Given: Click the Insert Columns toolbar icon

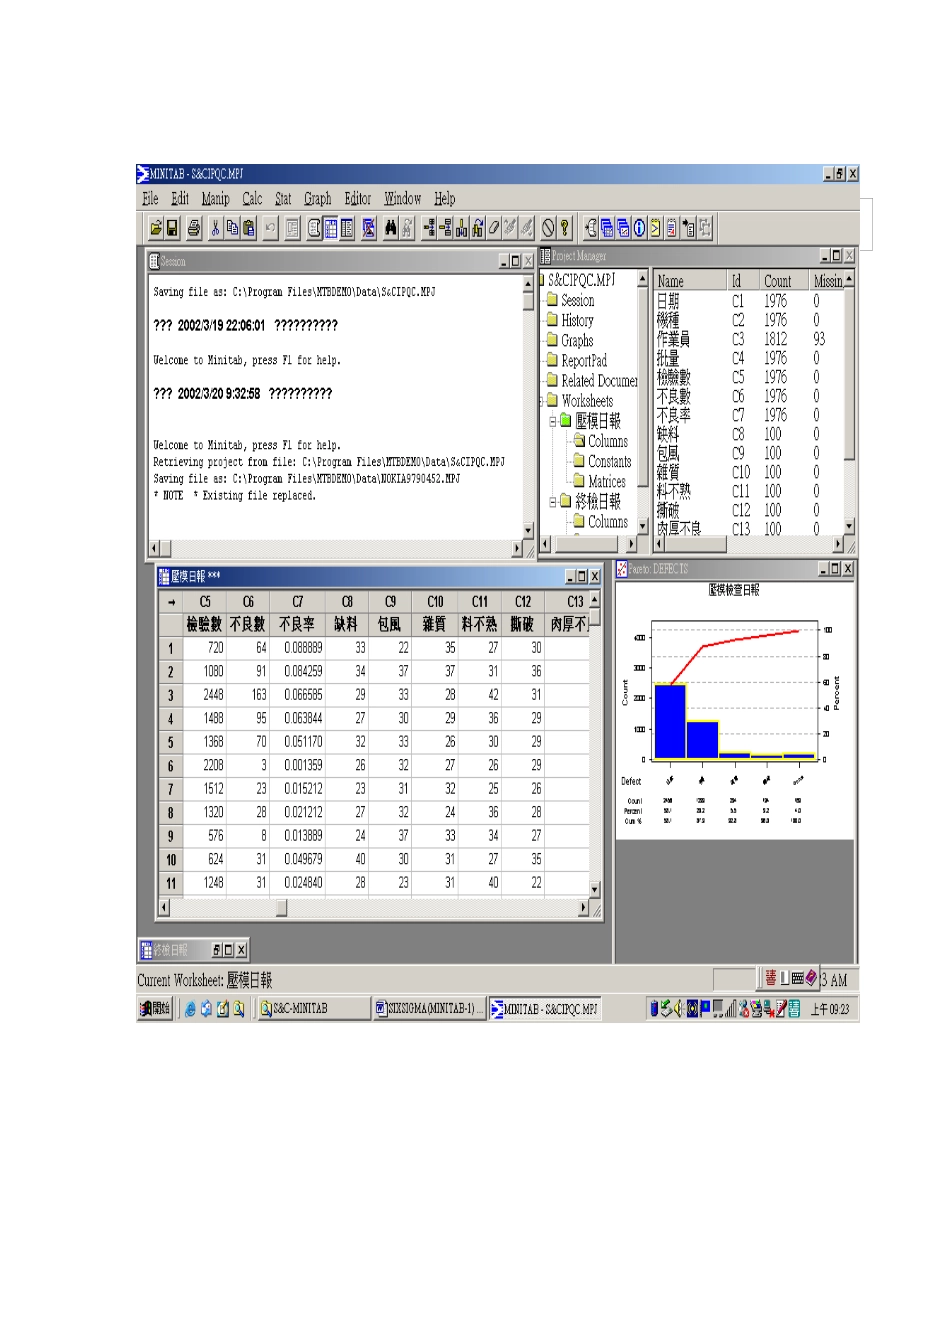Looking at the screenshot, I should [462, 229].
